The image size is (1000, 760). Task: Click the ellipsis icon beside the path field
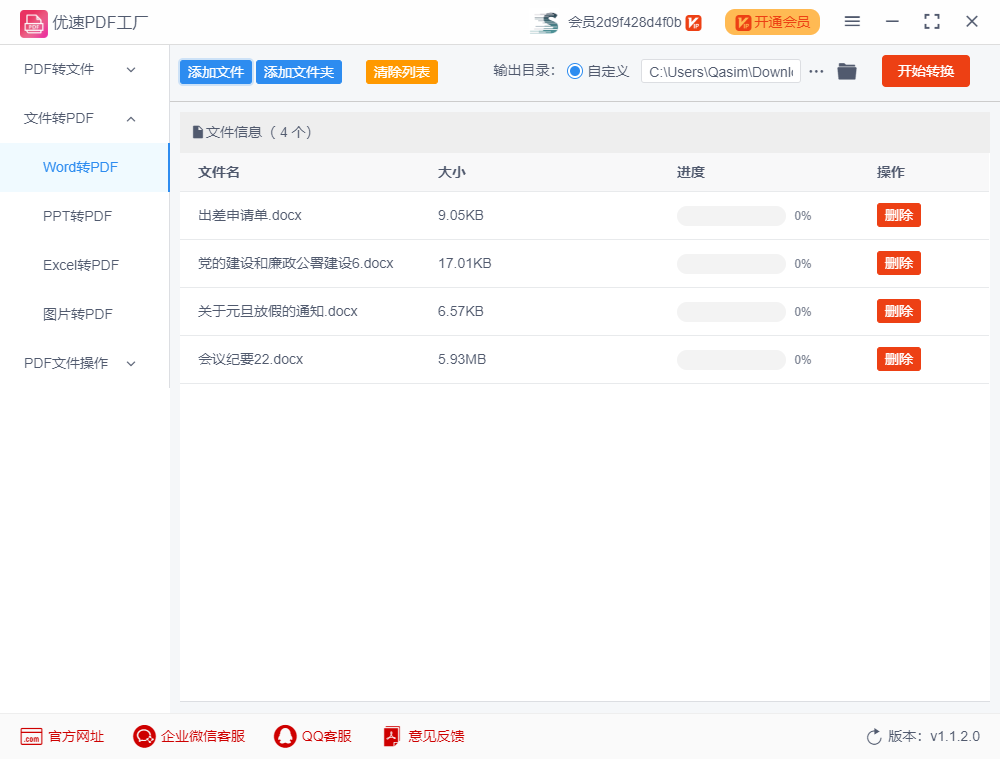tap(816, 71)
